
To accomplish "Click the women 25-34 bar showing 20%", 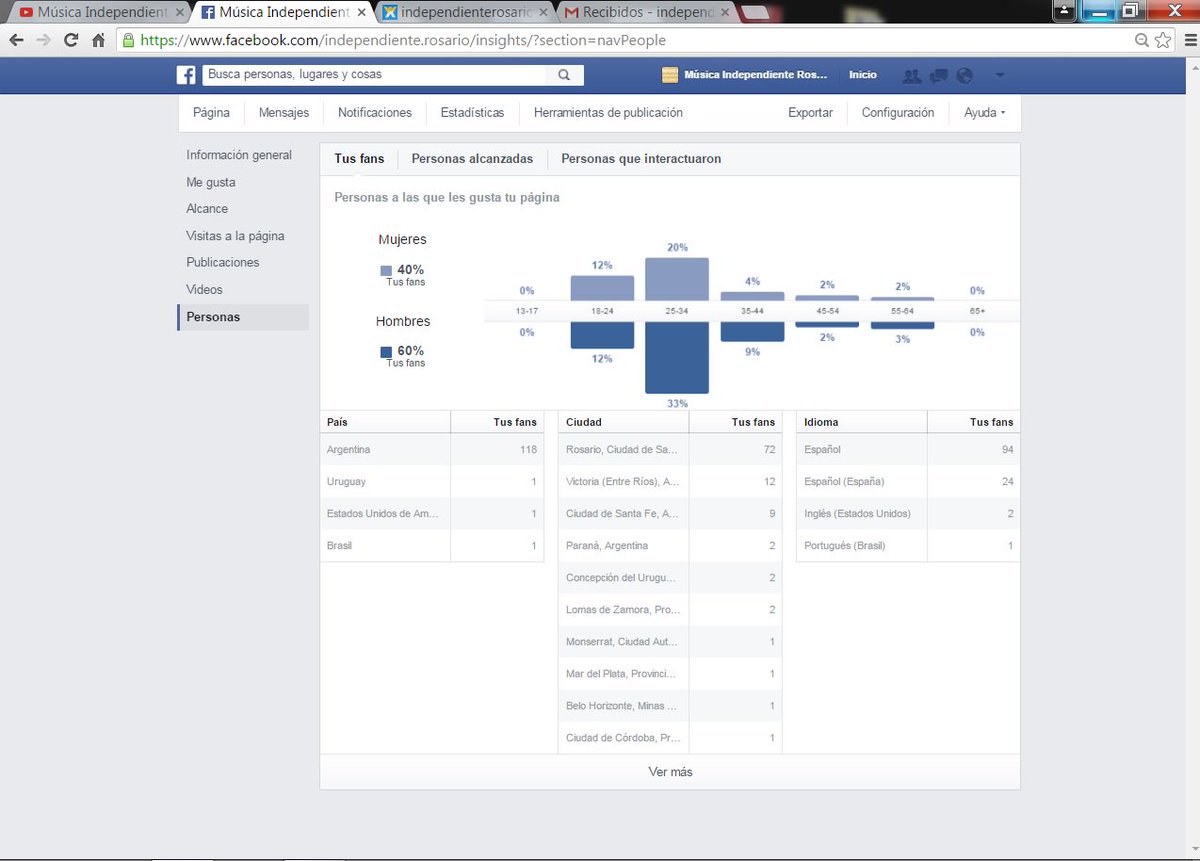I will (x=677, y=279).
